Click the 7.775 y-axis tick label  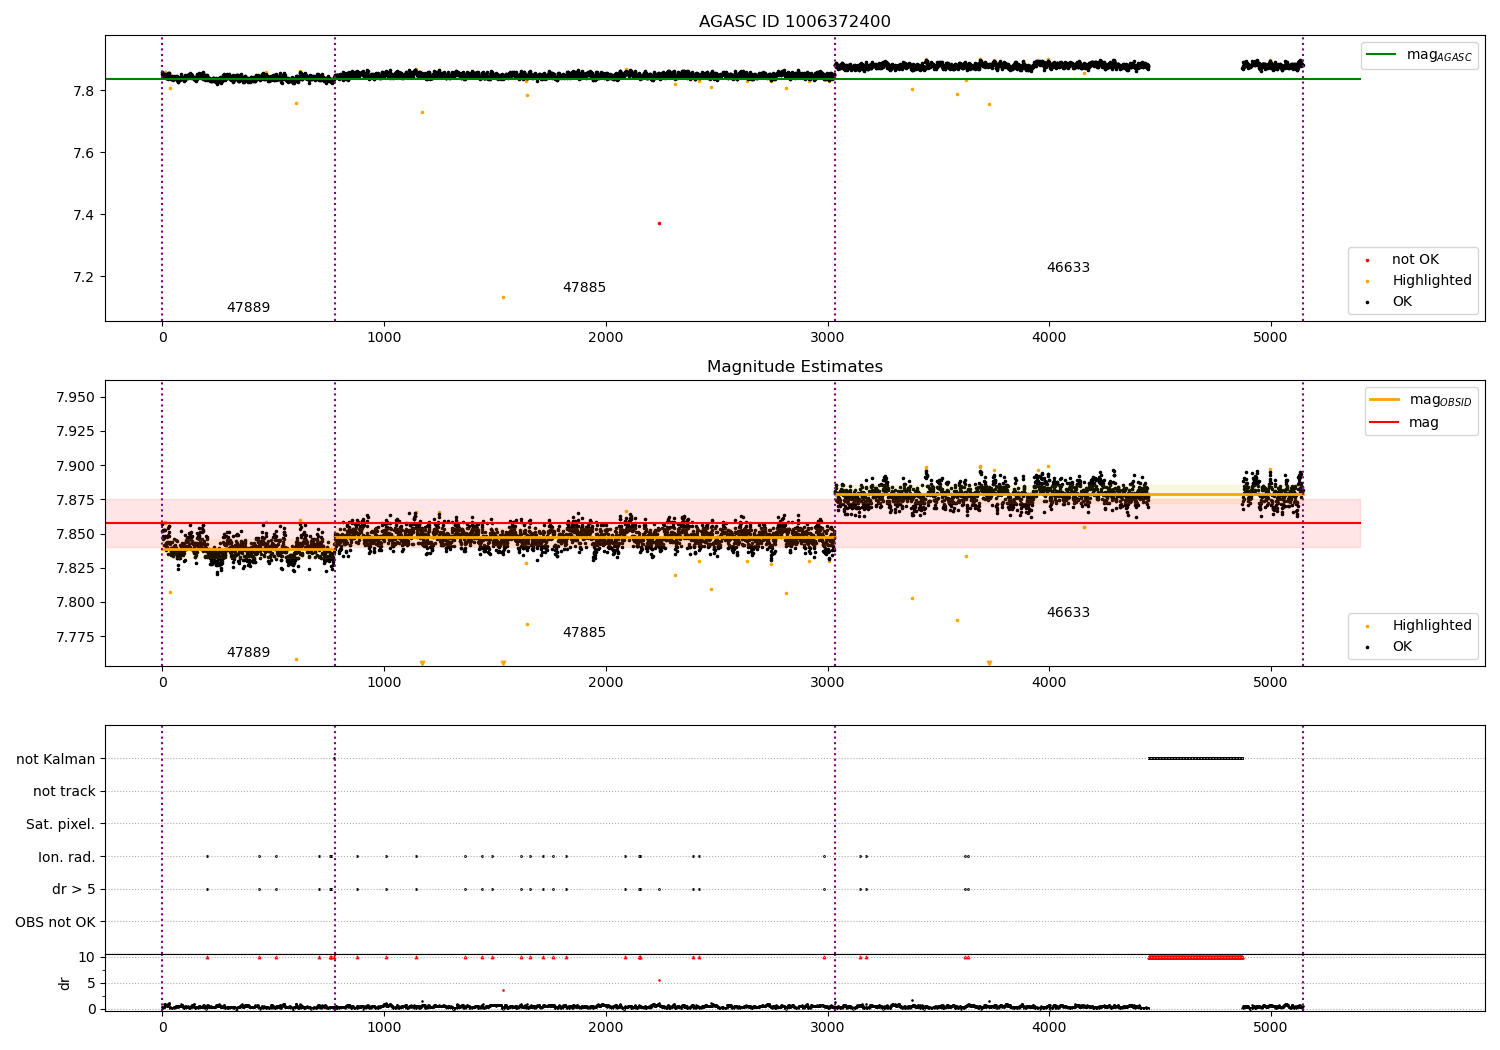74,637
